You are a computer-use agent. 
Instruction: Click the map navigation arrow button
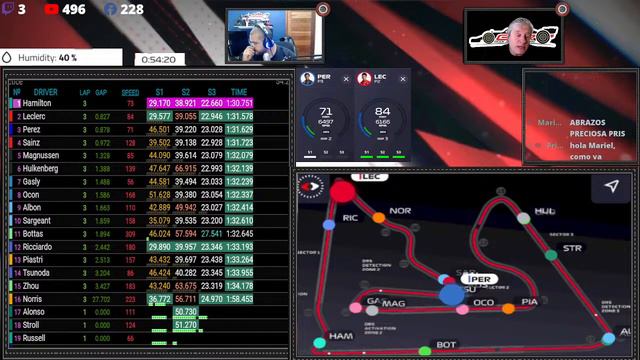click(611, 186)
